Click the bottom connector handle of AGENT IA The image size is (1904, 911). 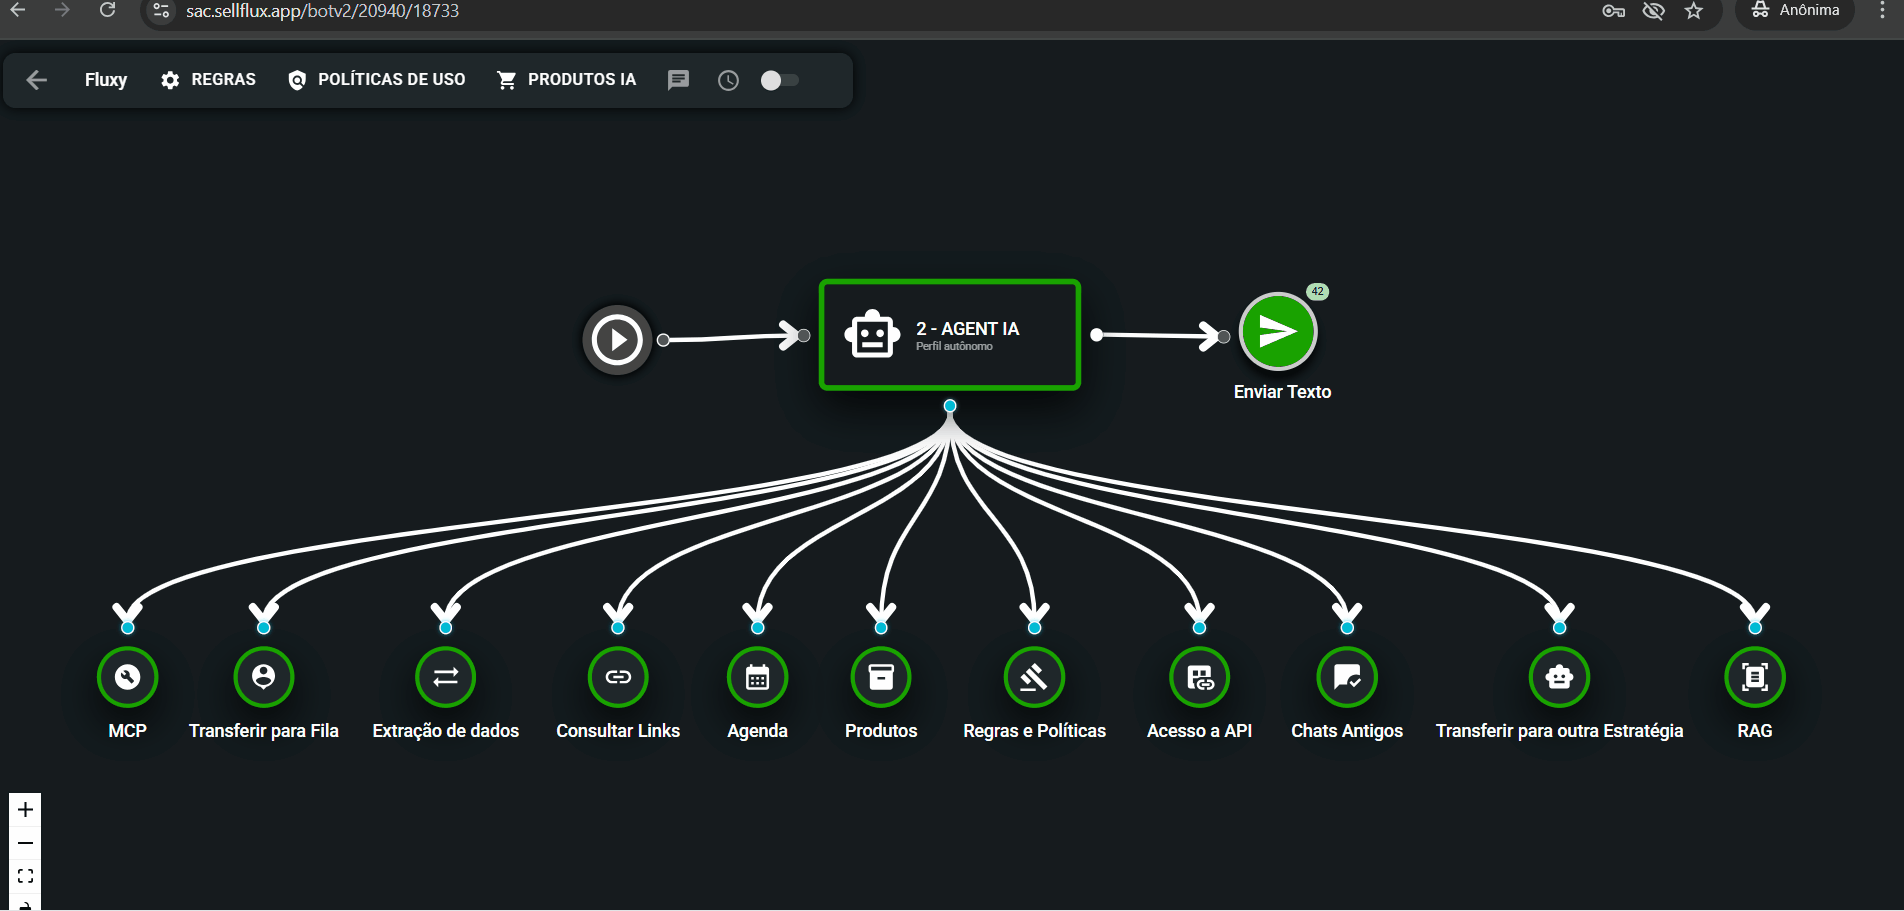click(x=950, y=405)
